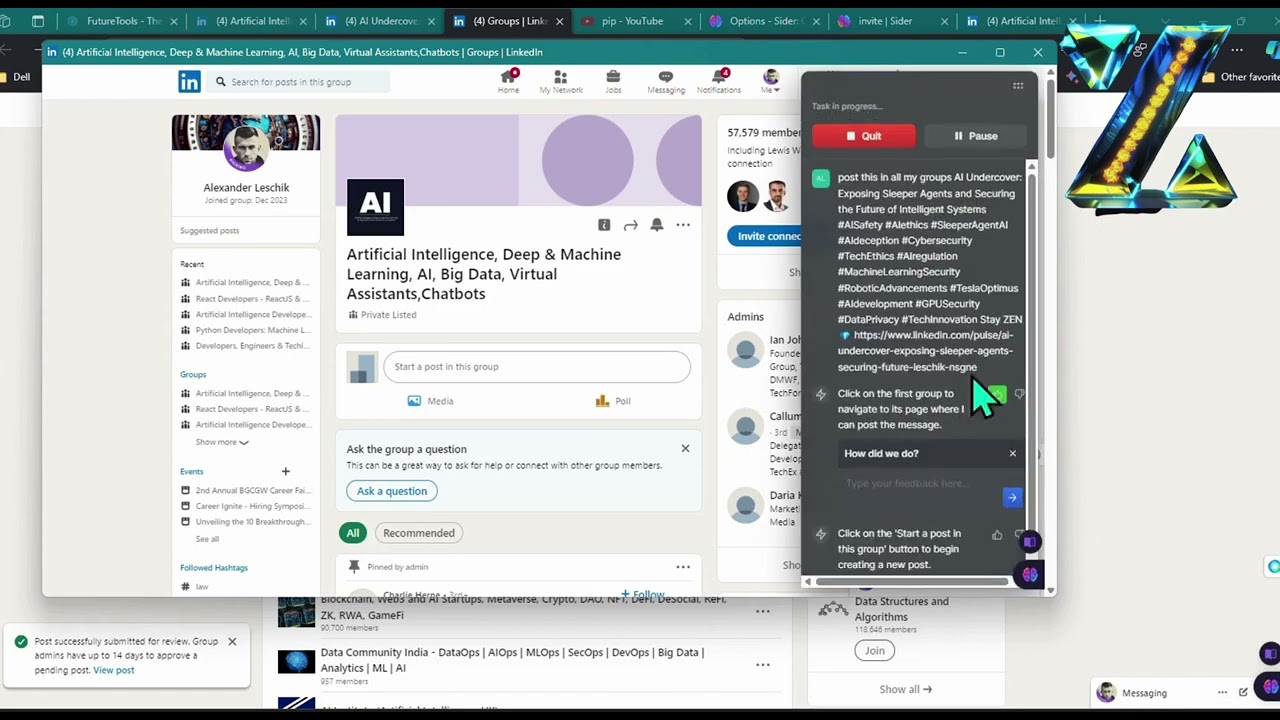1280x720 pixels.
Task: Click the LinkedIn logo
Action: coord(189,82)
